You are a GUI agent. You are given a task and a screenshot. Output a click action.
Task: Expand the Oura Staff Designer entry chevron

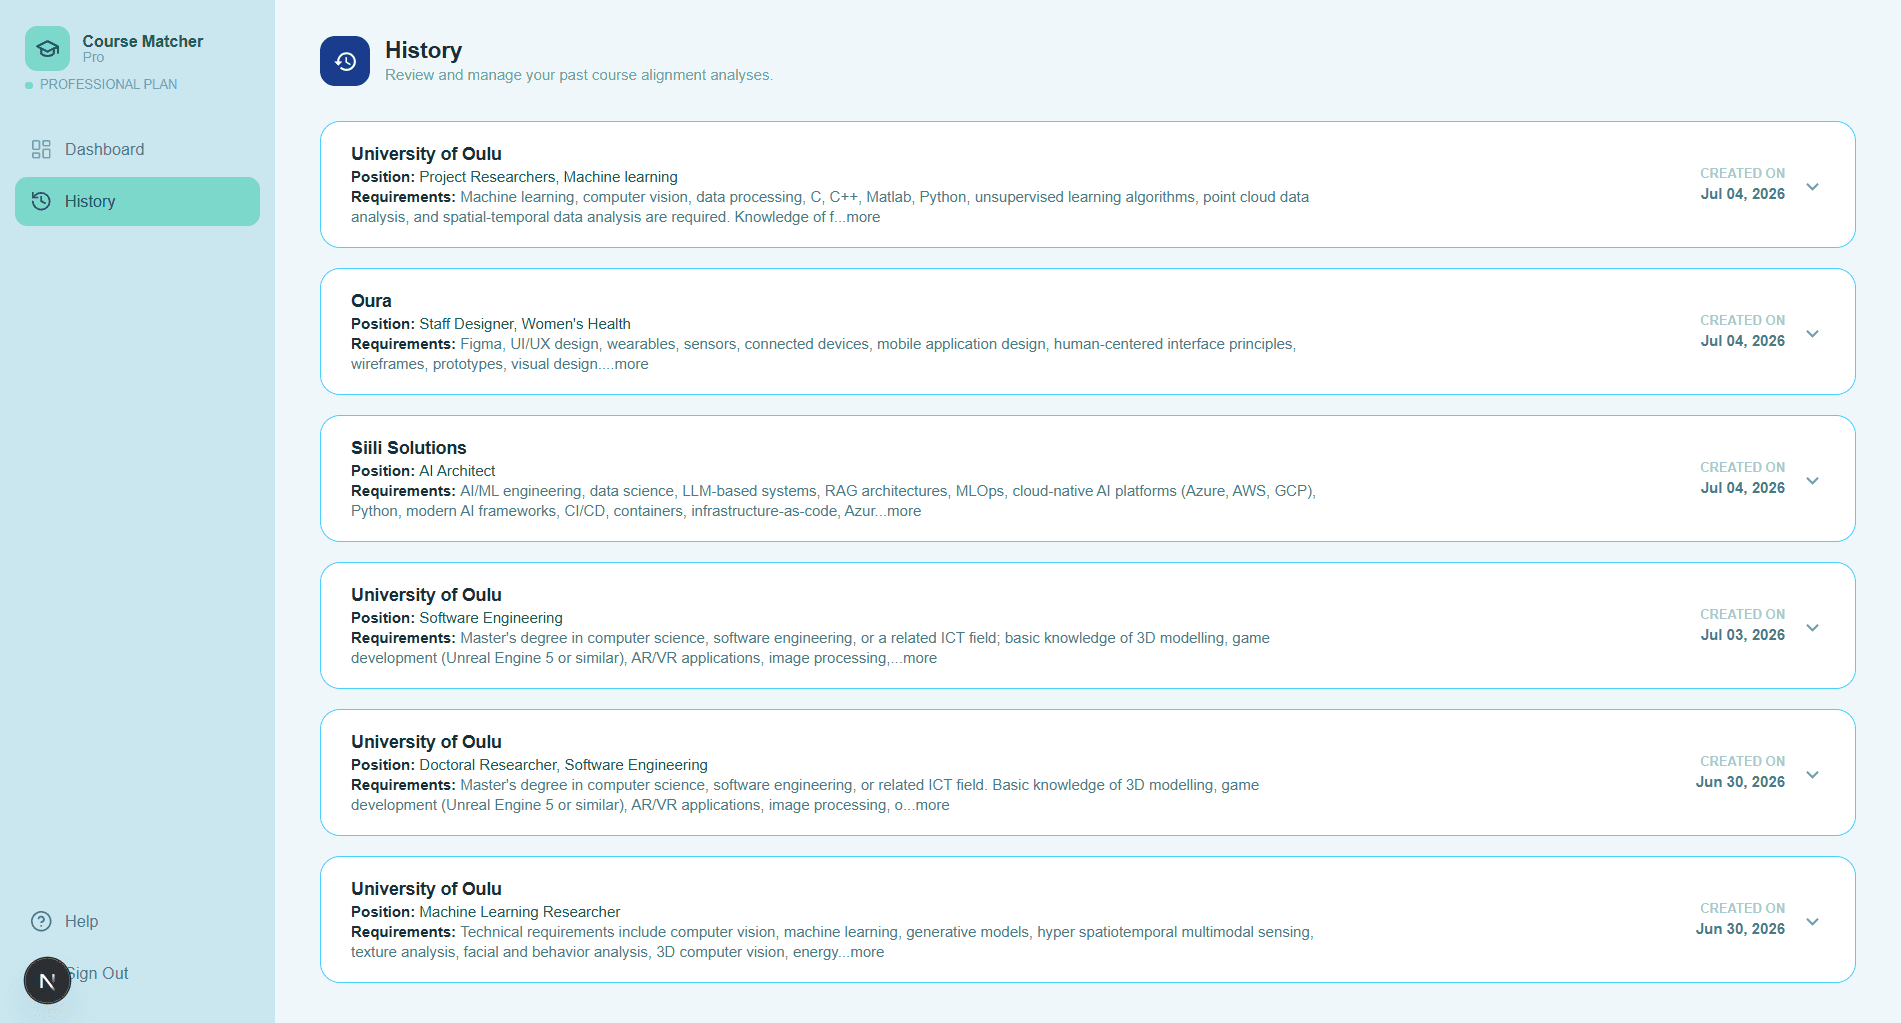1812,334
